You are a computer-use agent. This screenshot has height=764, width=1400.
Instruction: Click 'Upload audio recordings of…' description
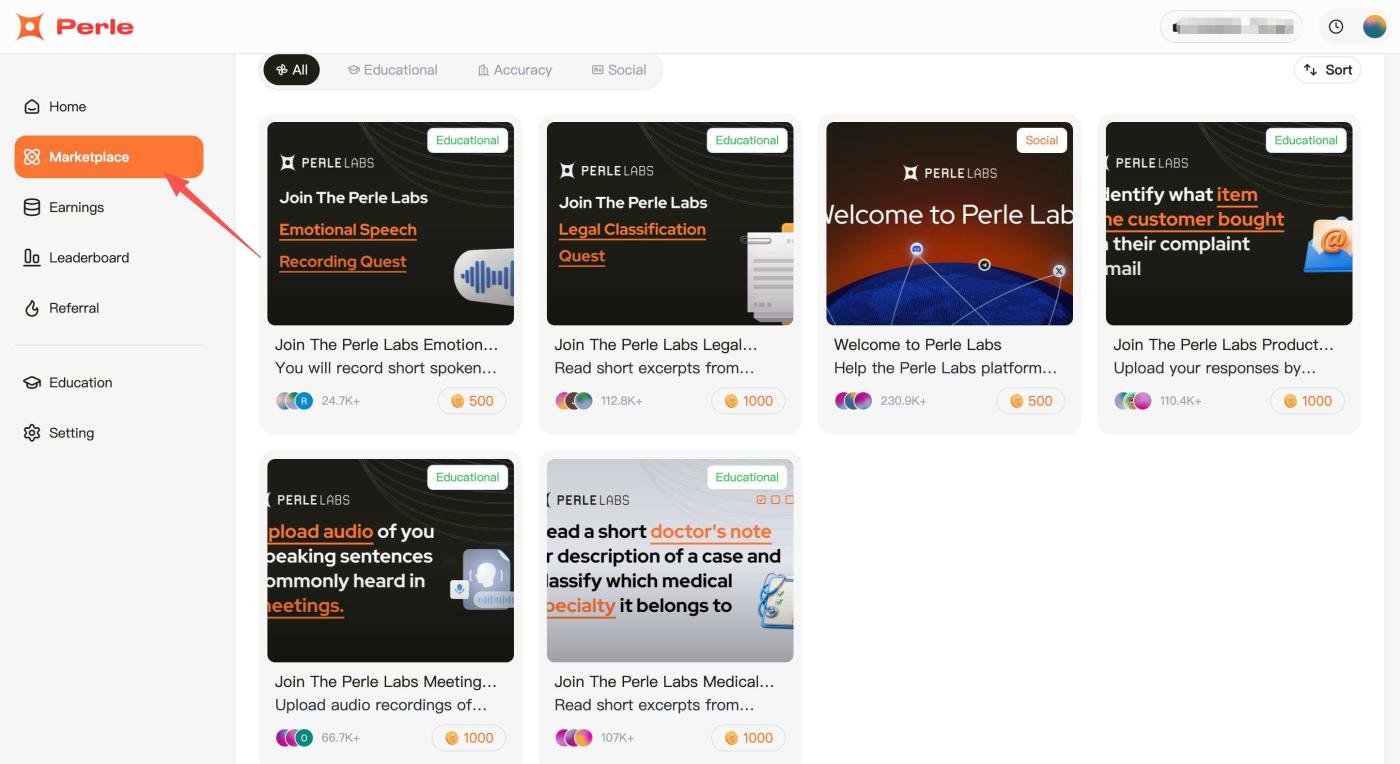[x=381, y=705]
